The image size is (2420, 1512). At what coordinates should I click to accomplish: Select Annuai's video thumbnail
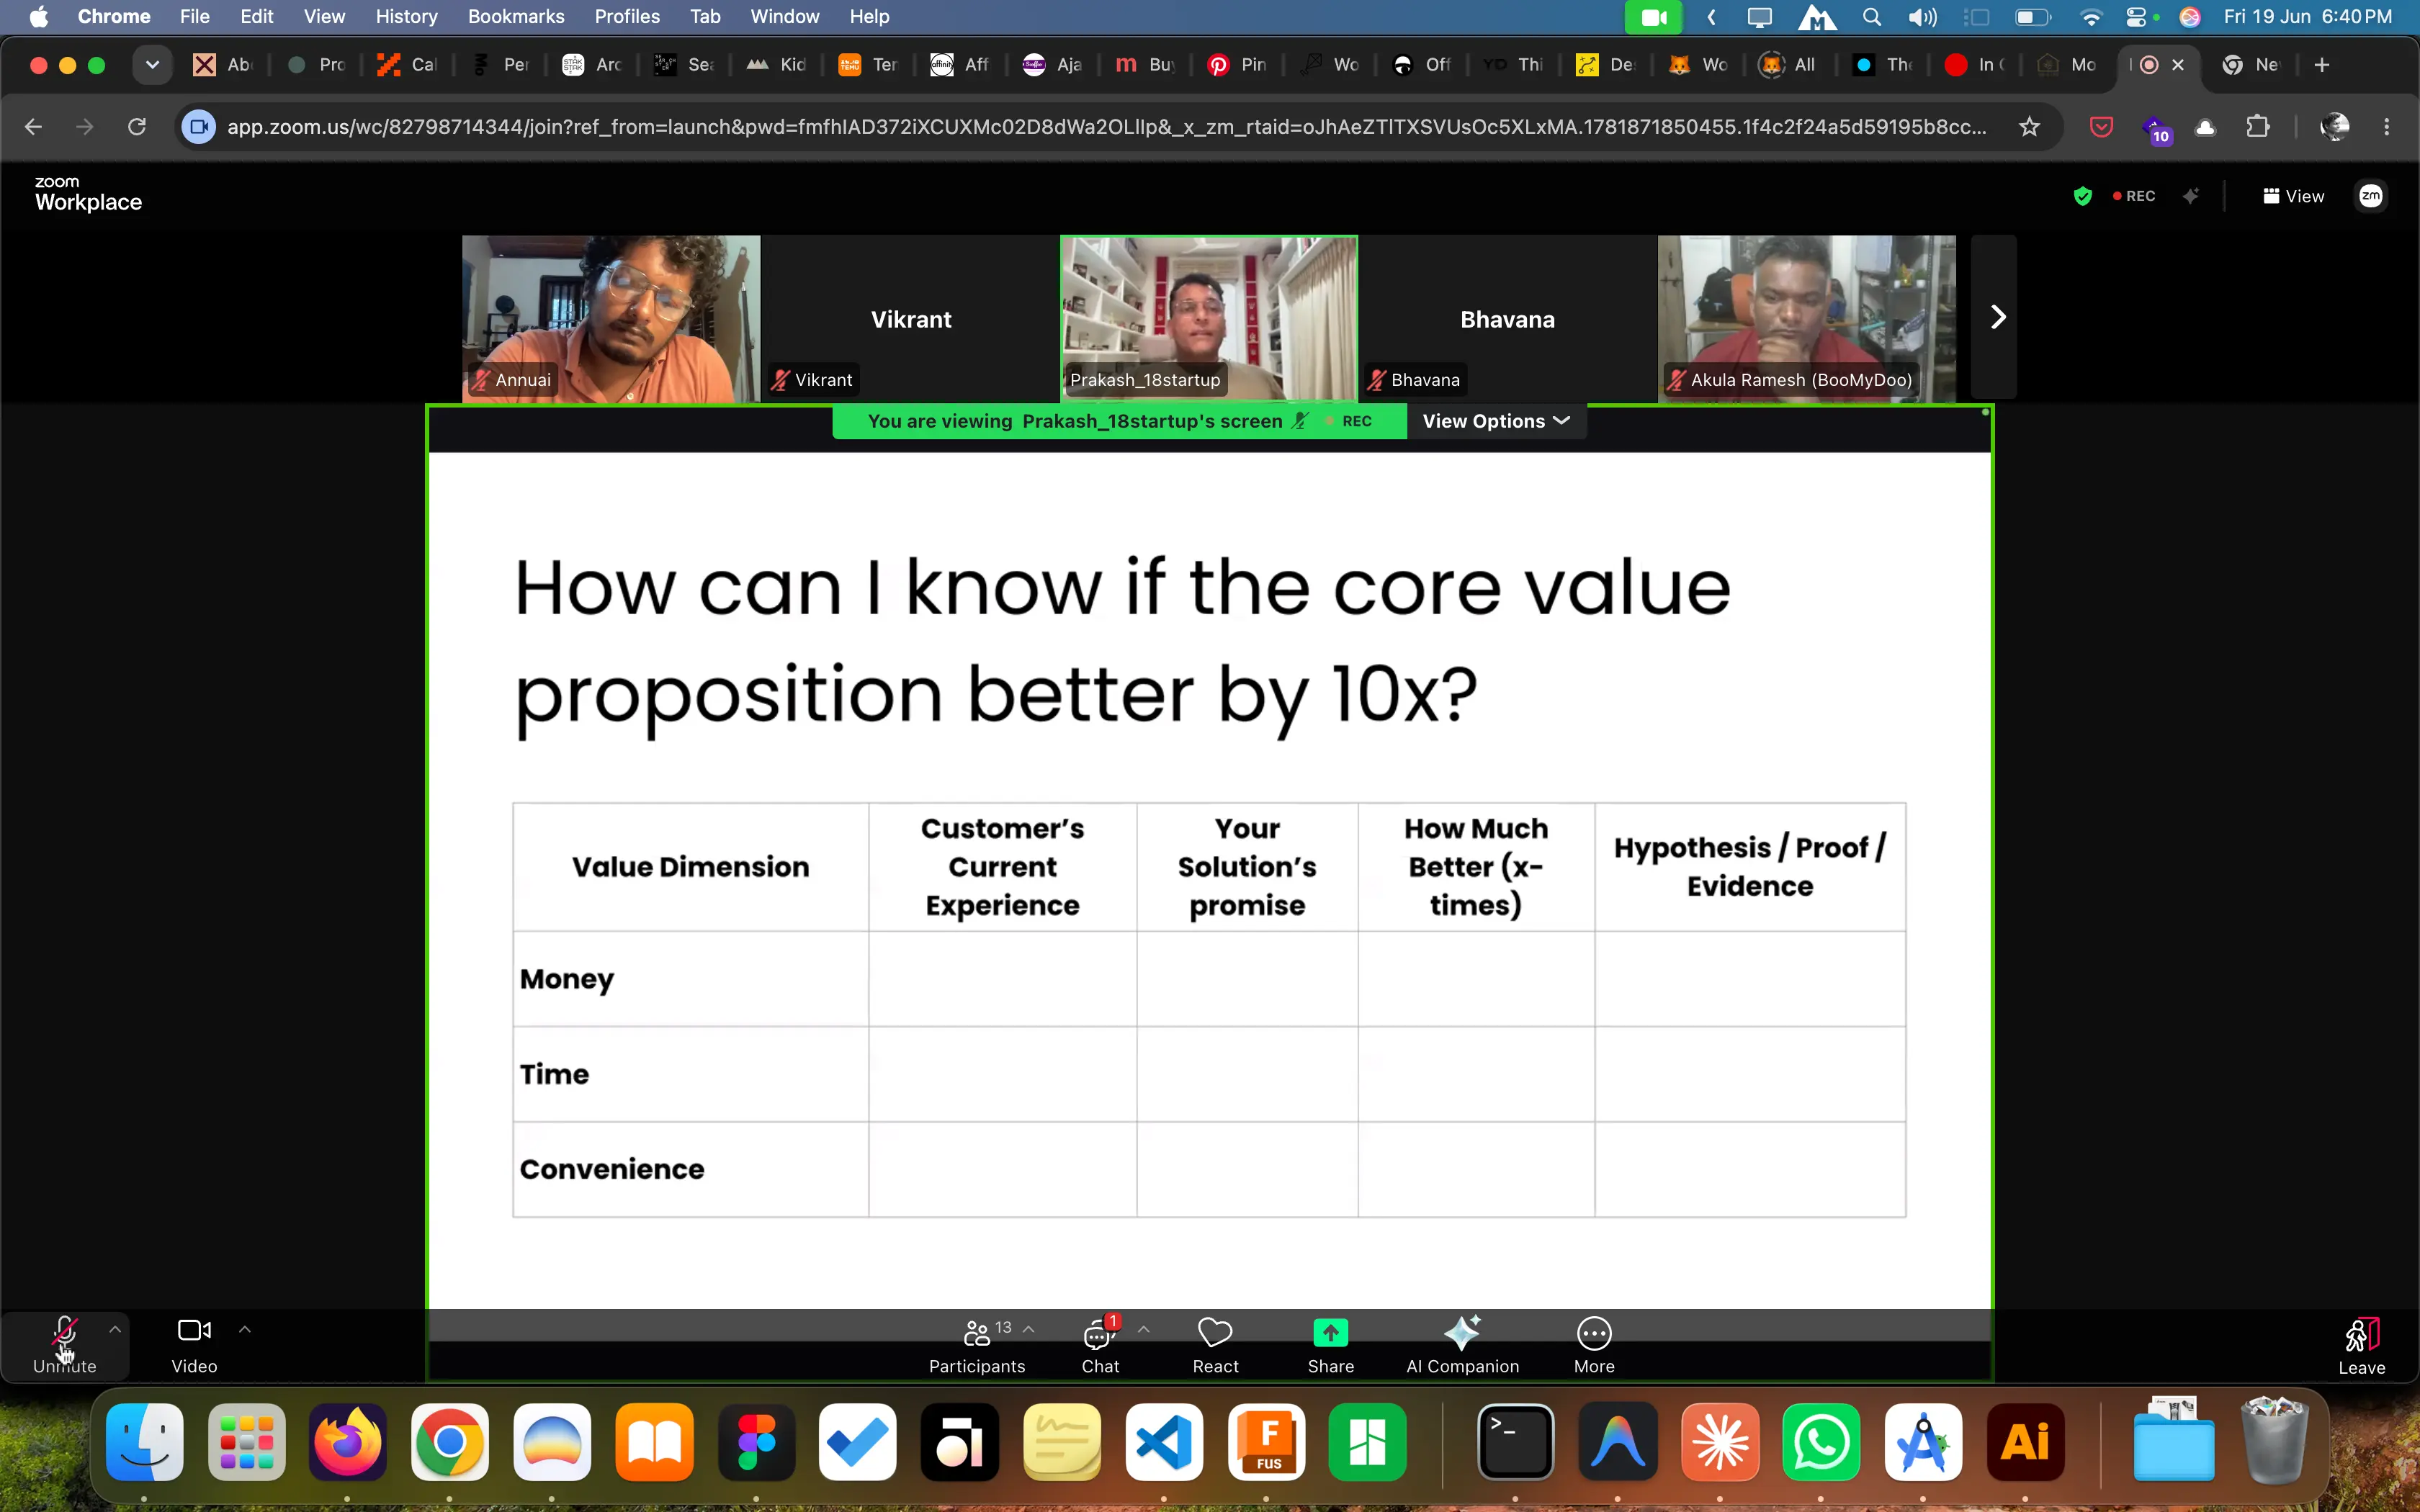611,318
